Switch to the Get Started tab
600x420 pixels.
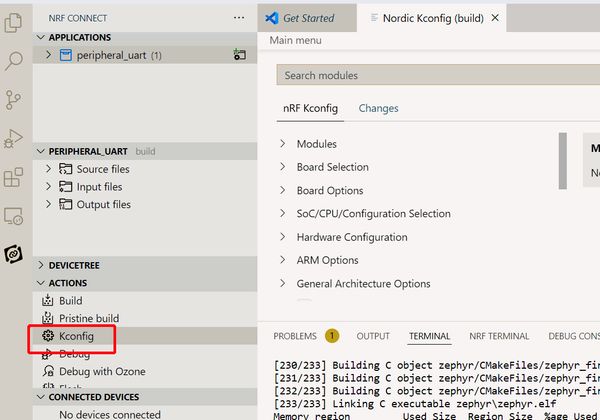[307, 18]
